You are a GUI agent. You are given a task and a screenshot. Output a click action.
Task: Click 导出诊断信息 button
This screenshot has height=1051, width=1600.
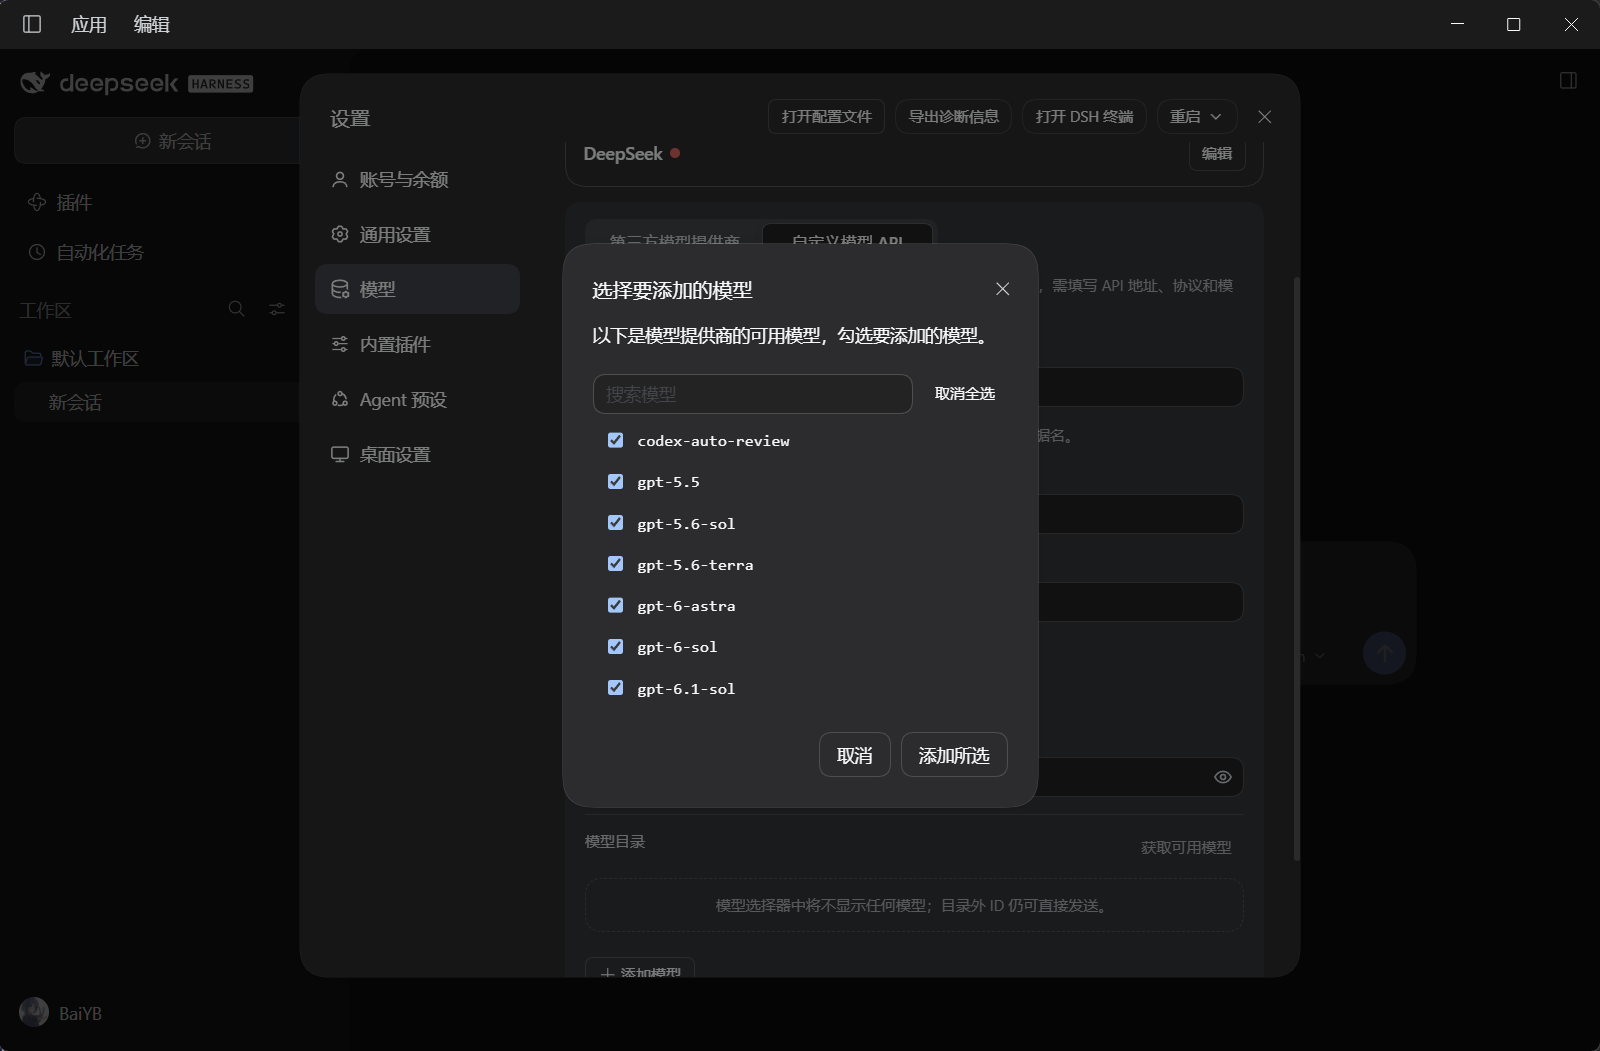(x=954, y=117)
